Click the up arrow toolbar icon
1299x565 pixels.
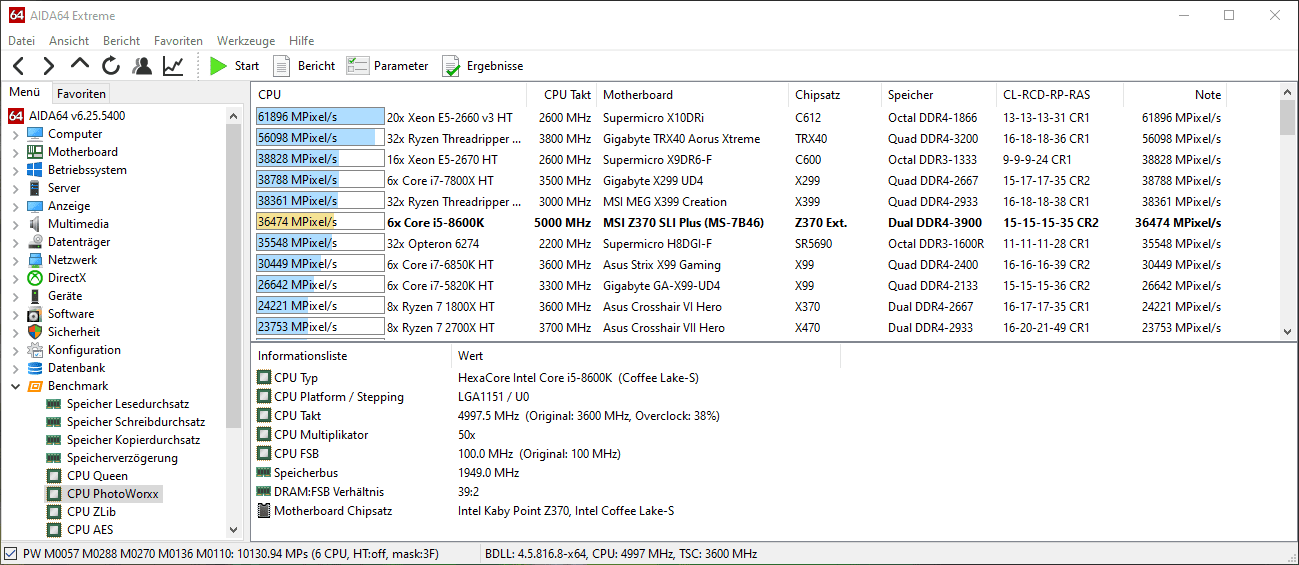[x=80, y=65]
